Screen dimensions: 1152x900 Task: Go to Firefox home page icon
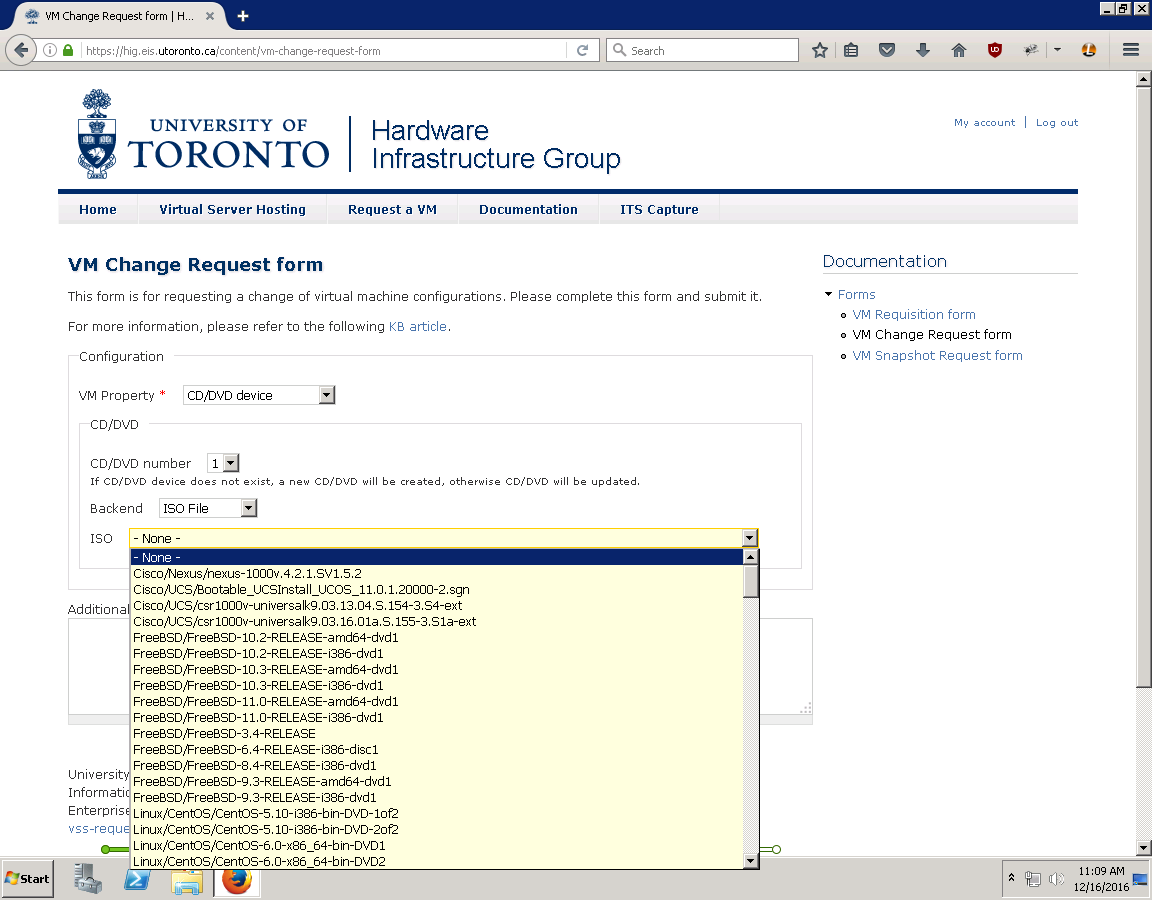click(x=959, y=50)
